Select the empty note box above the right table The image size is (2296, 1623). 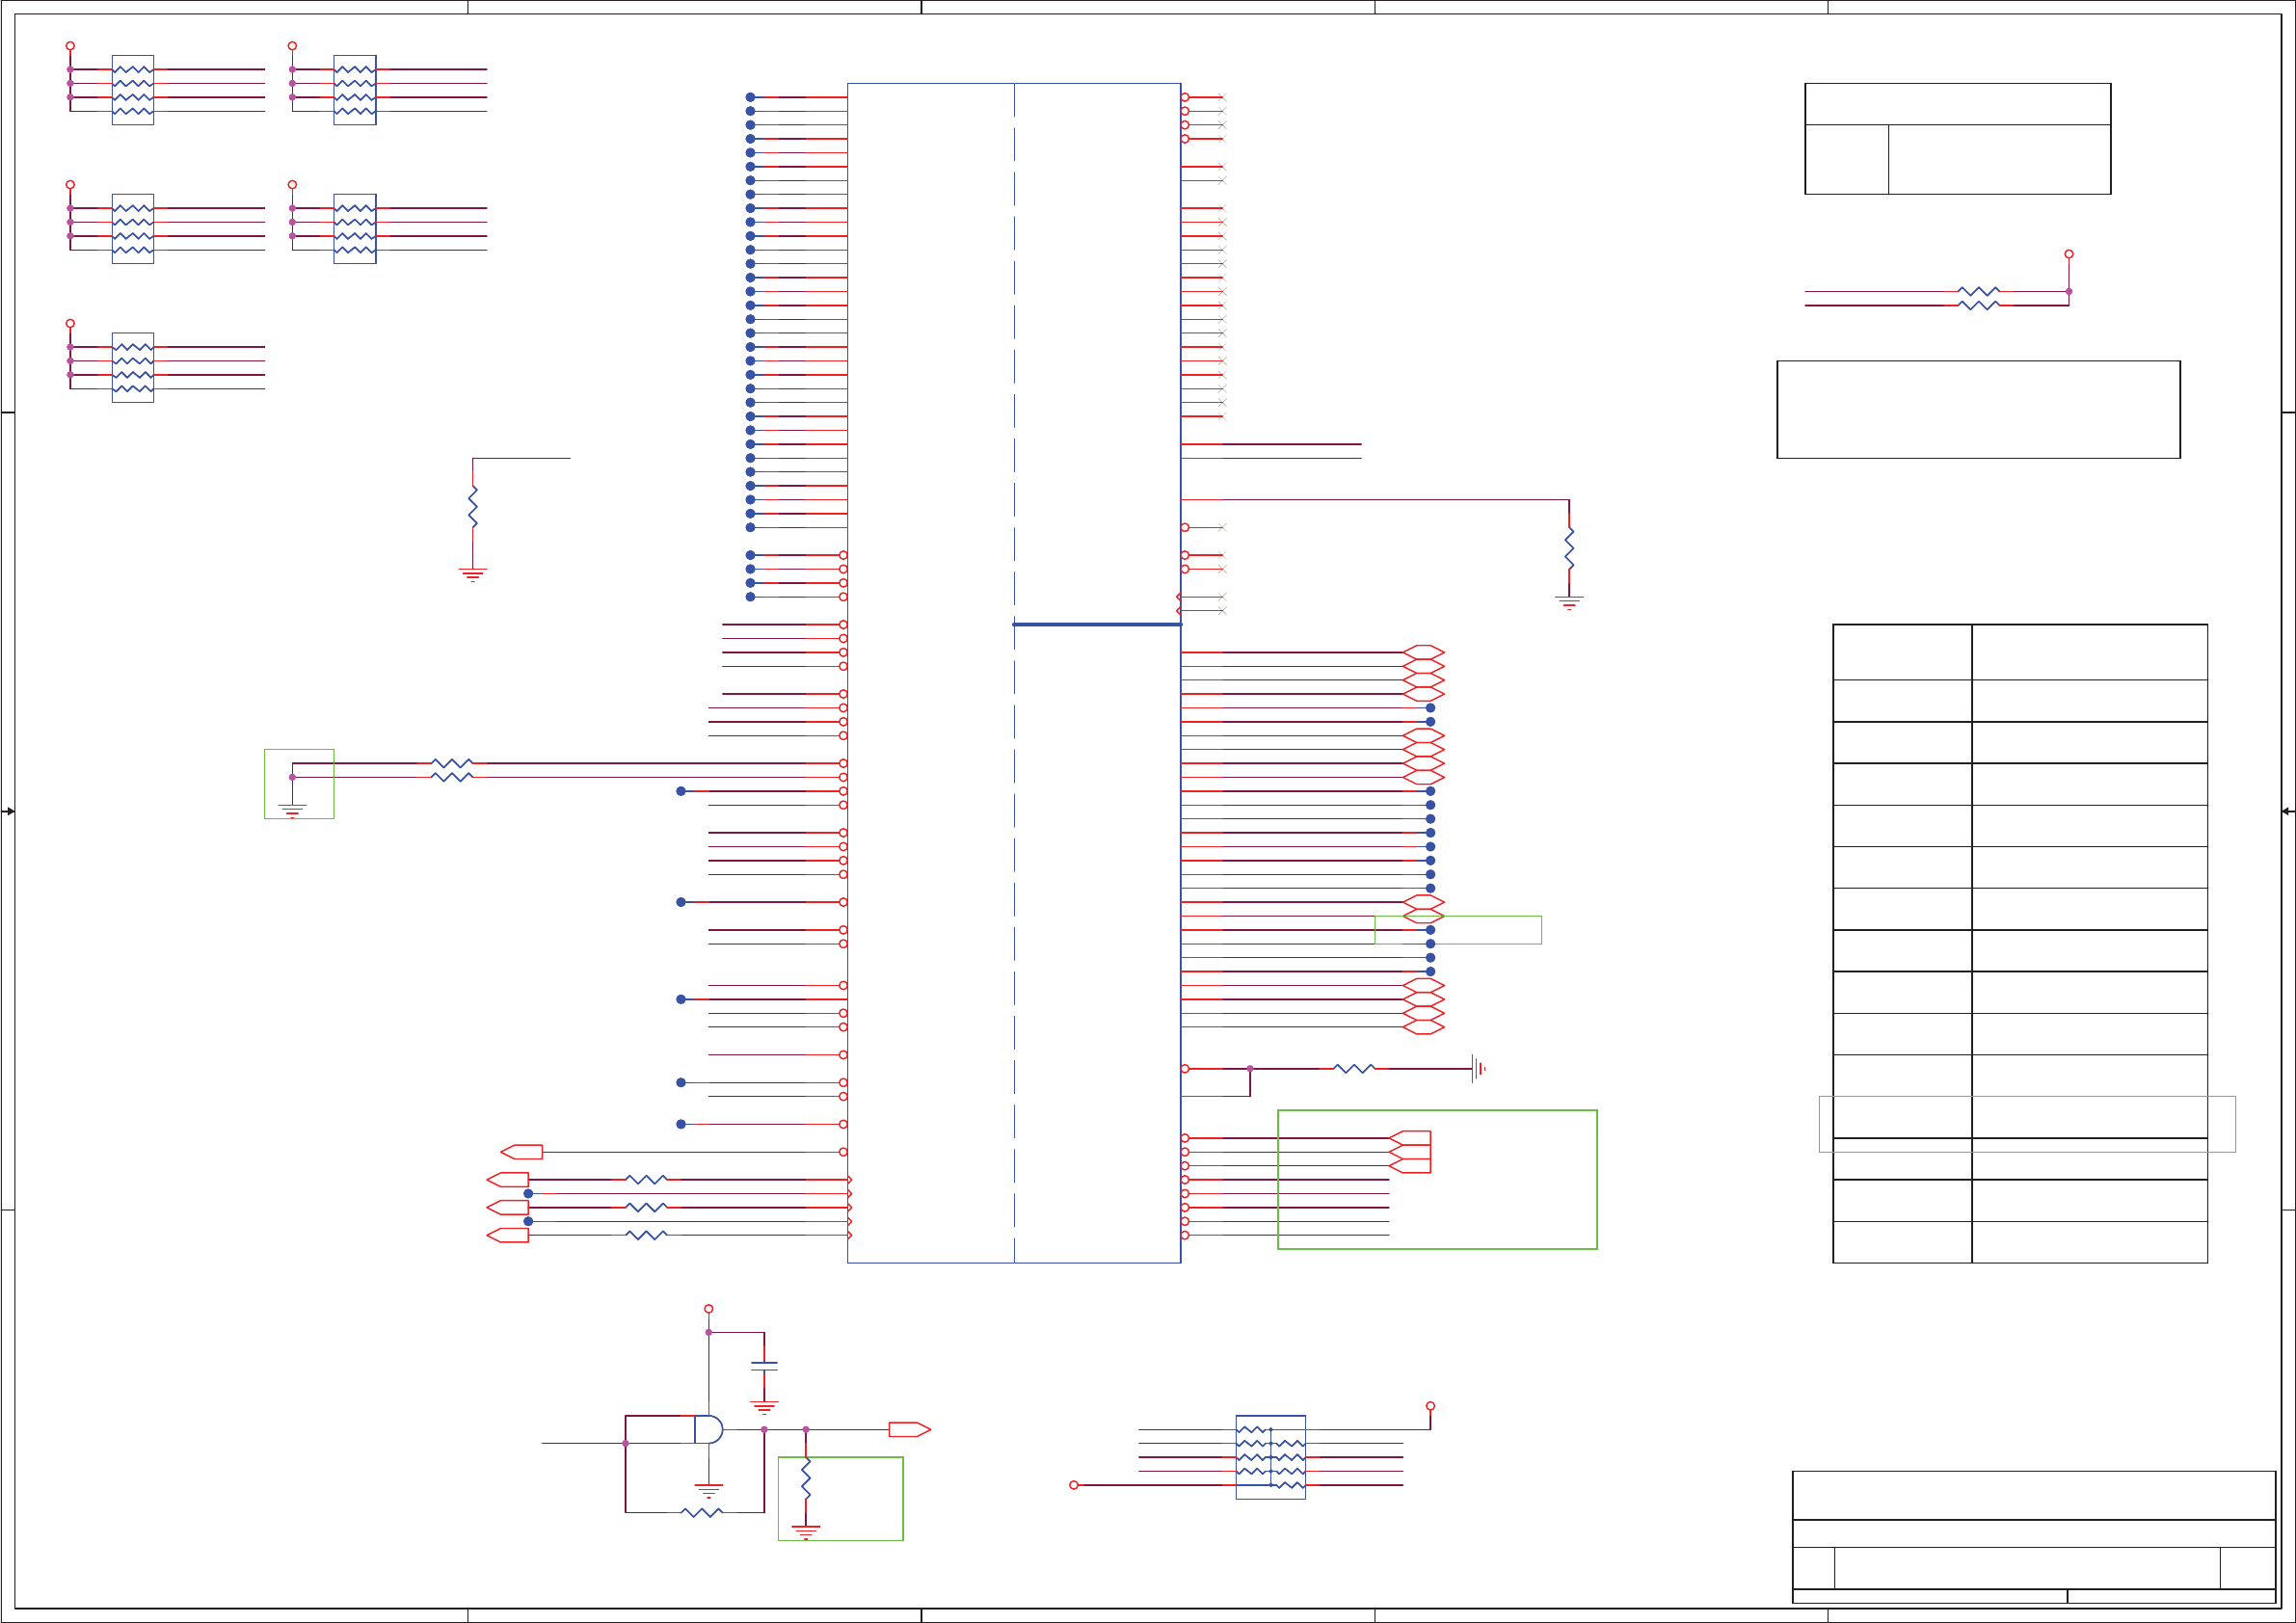1978,410
